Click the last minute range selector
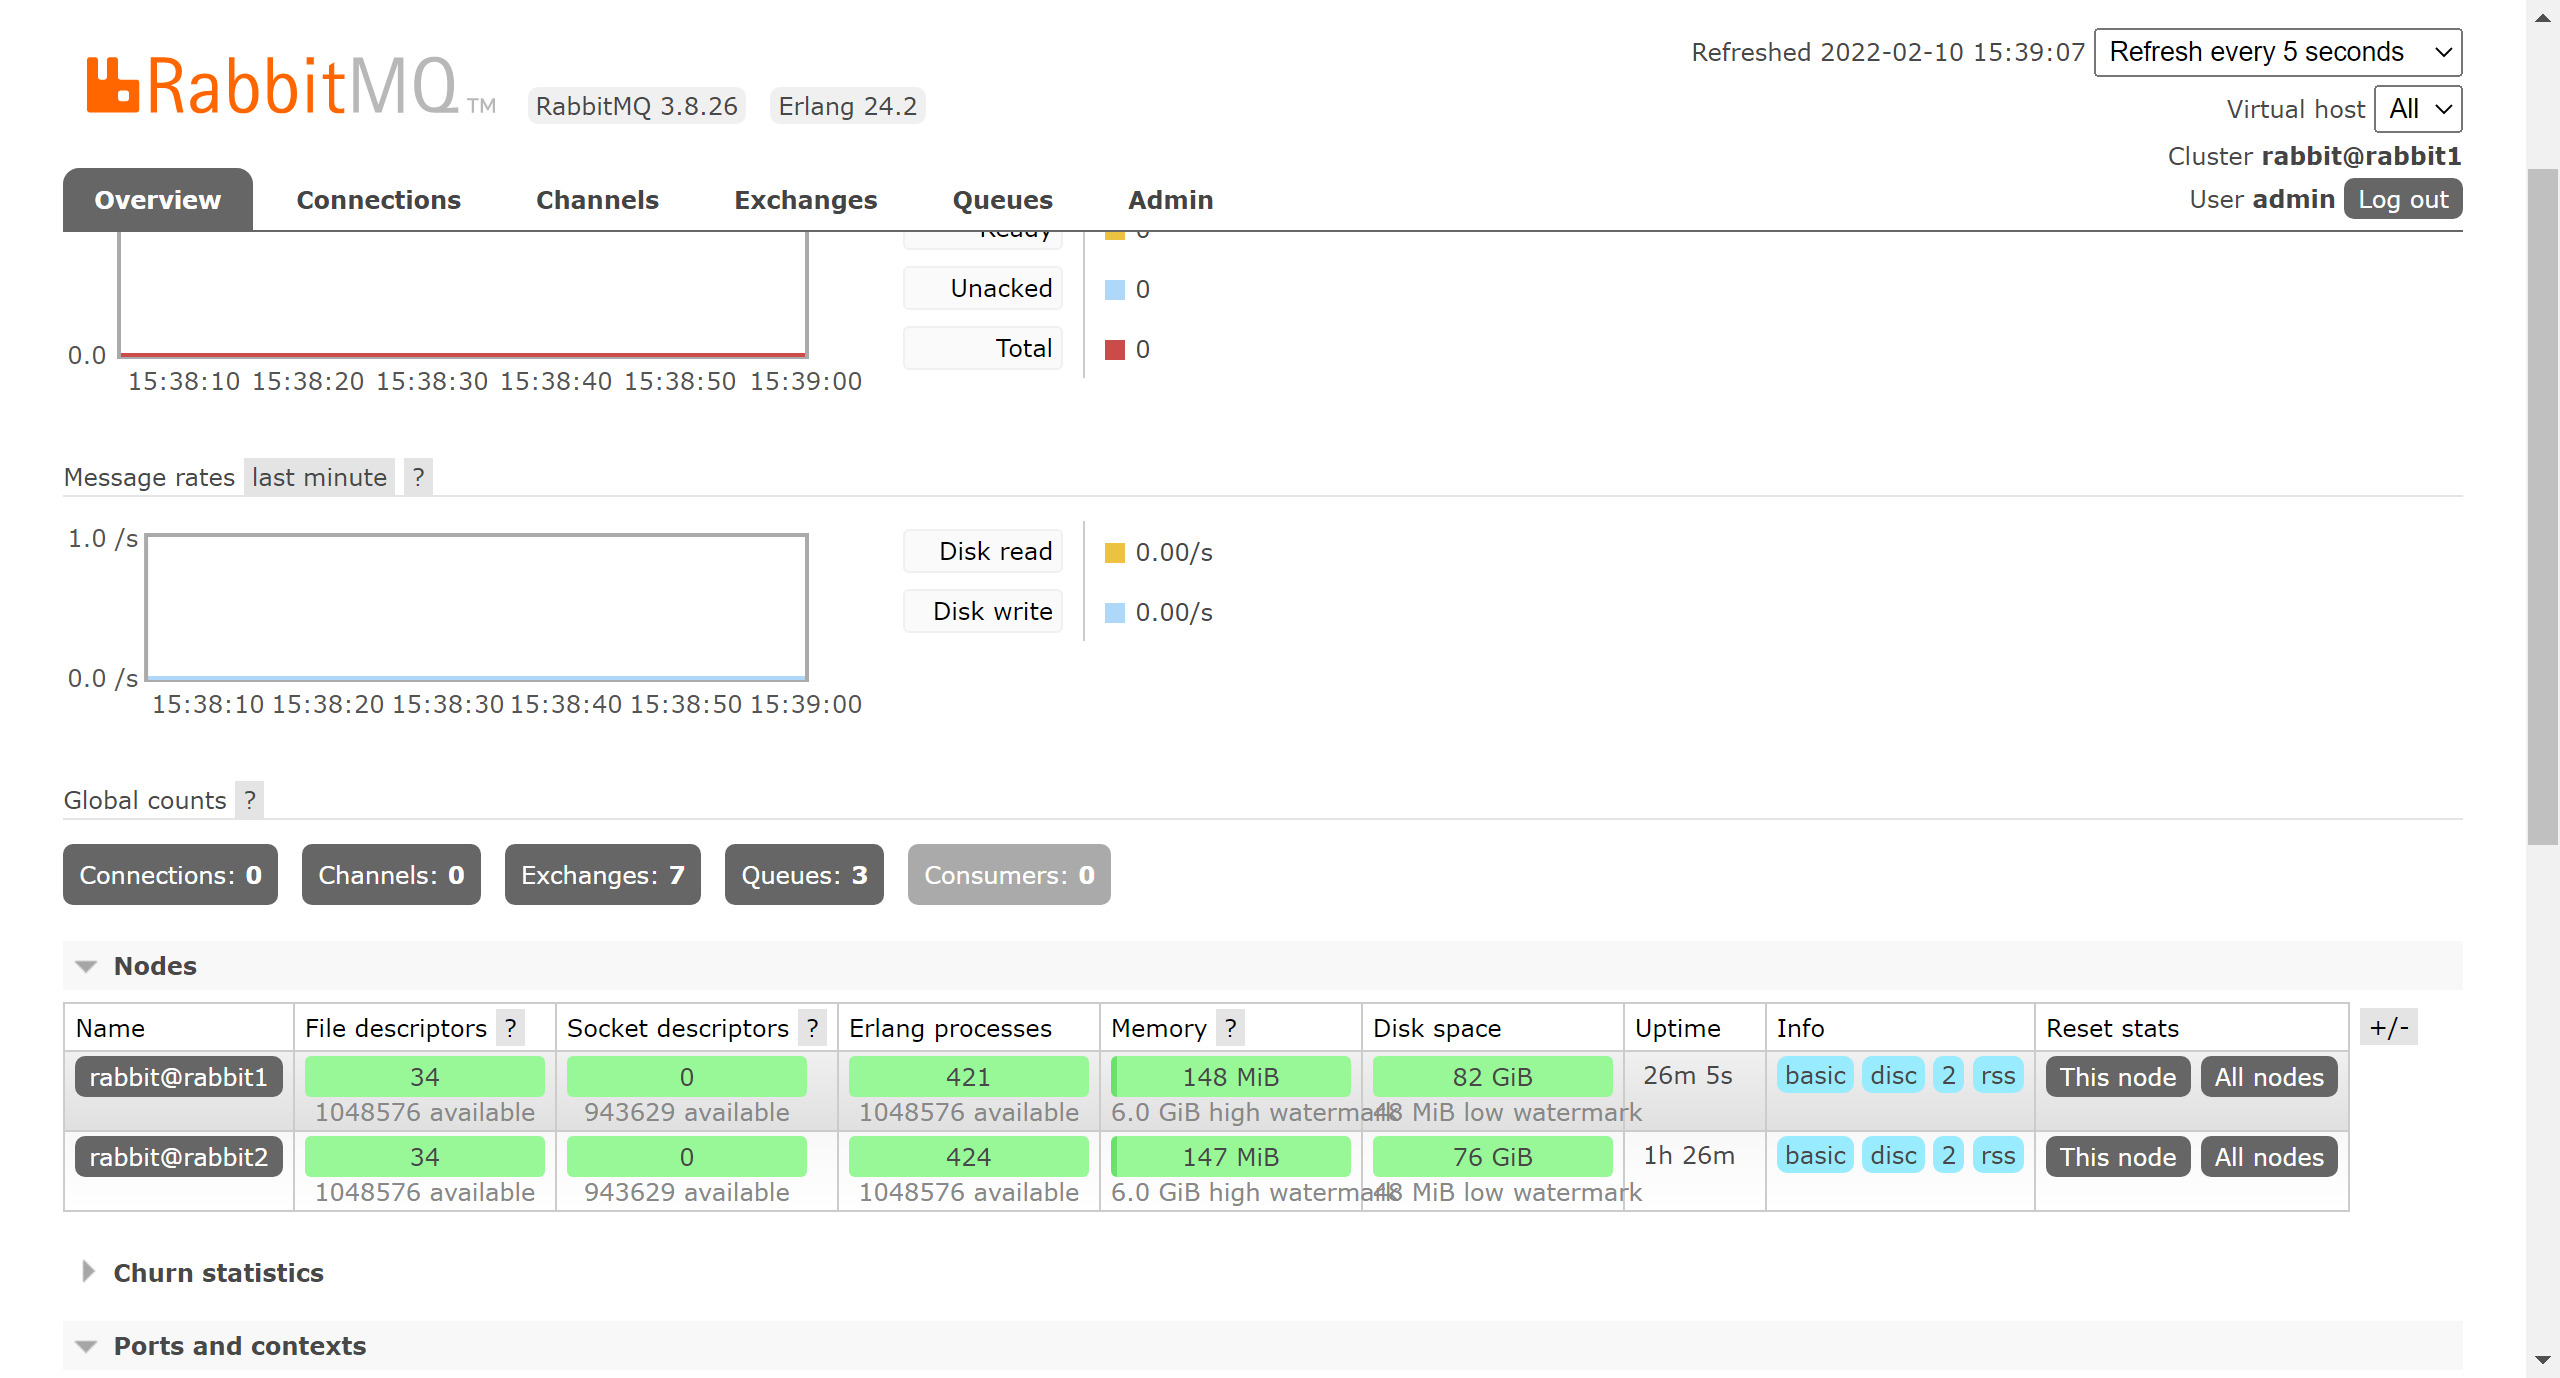 tap(319, 477)
